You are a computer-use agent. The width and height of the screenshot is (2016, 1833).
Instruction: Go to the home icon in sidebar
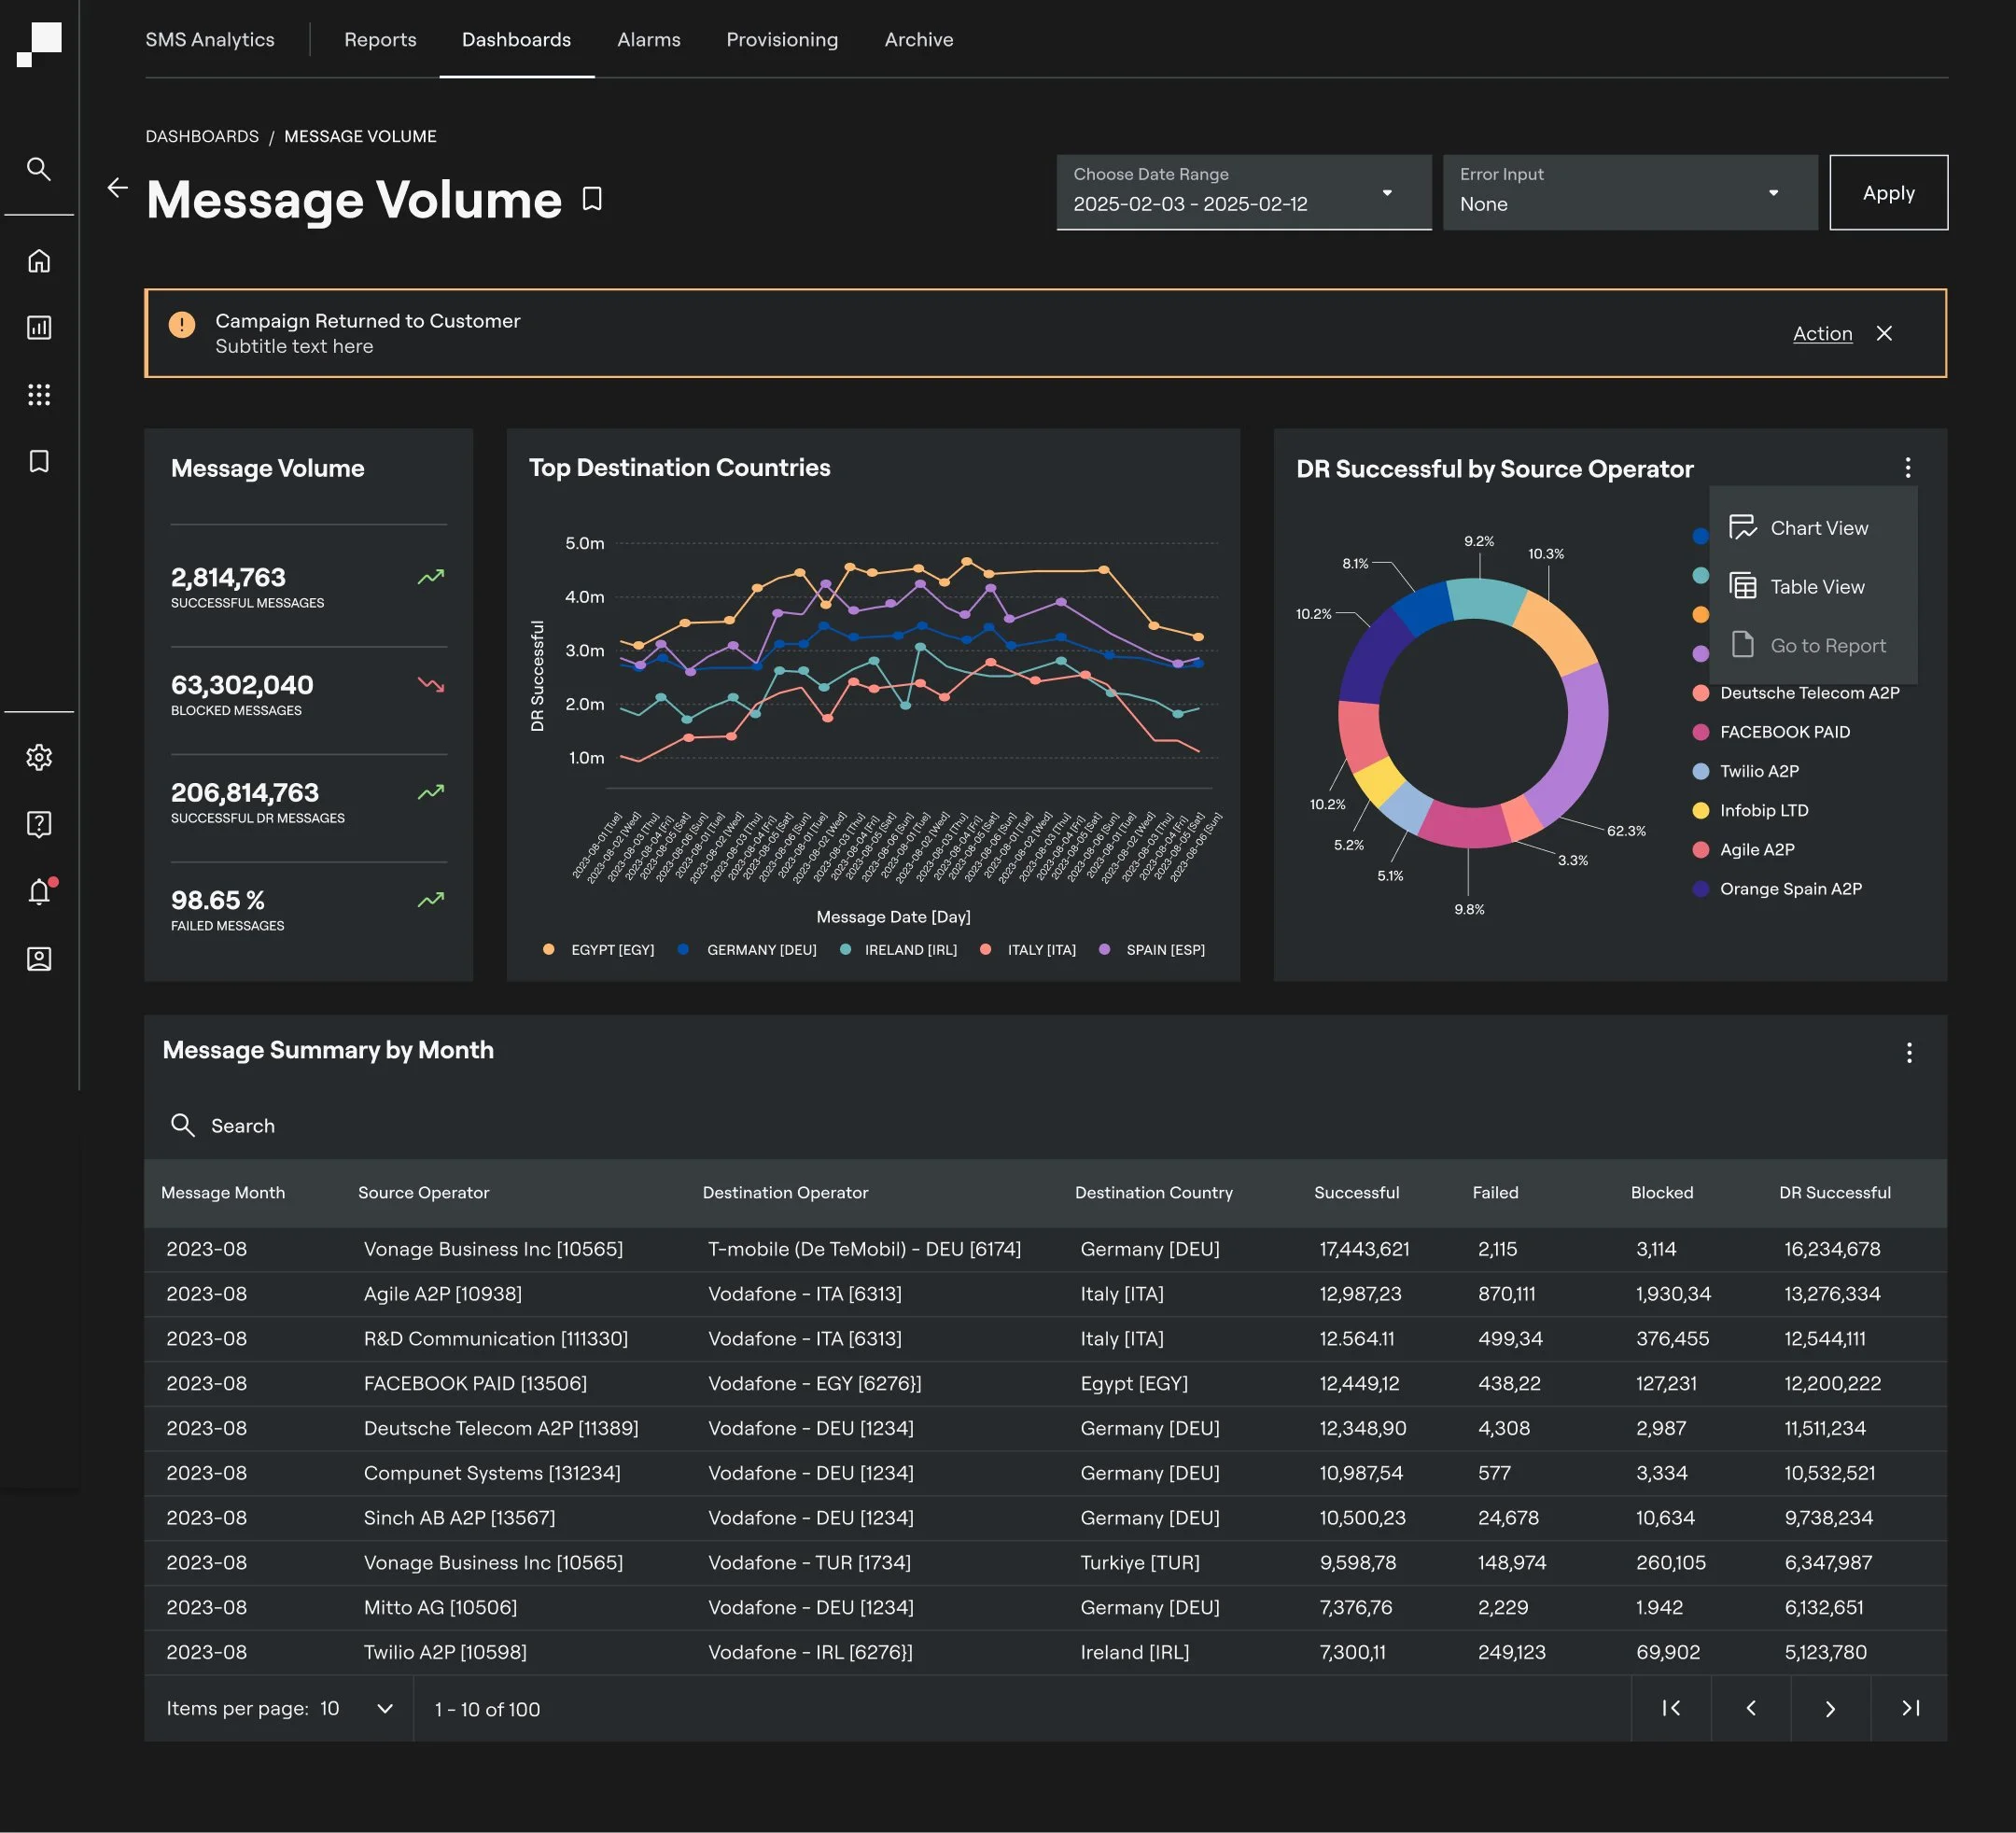pyautogui.click(x=39, y=260)
